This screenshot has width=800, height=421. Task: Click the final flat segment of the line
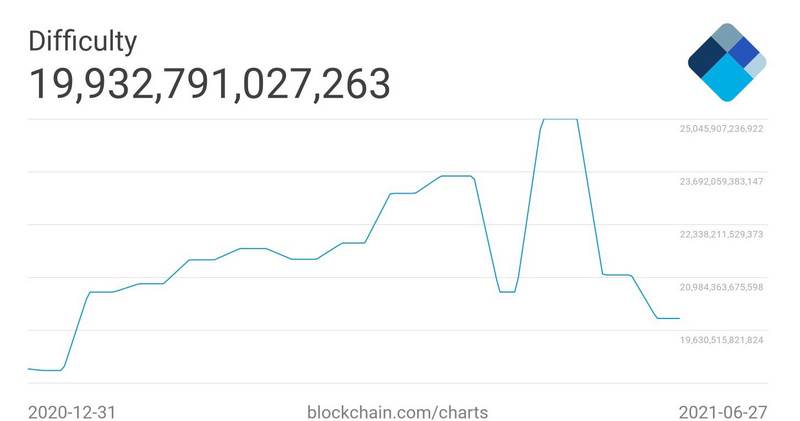pos(668,318)
